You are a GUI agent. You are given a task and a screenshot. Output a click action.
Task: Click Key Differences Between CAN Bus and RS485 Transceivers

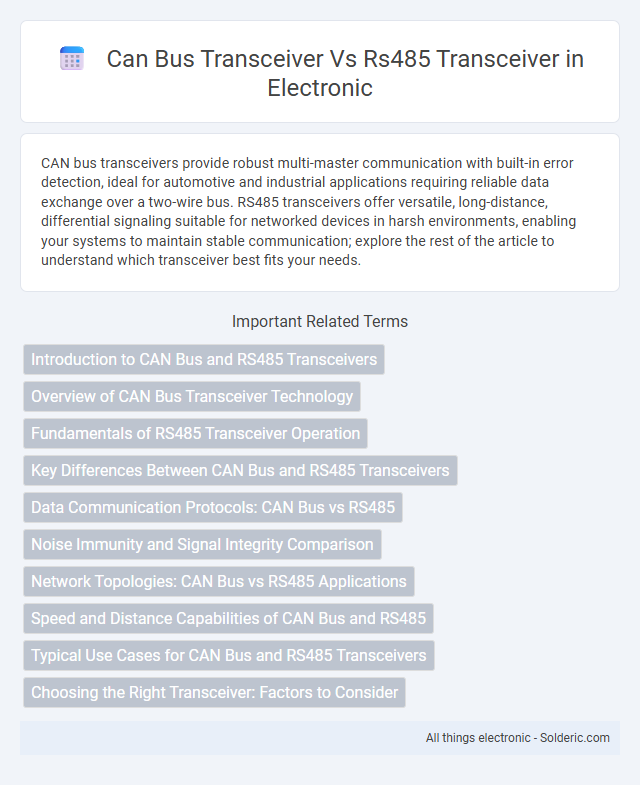[x=240, y=471]
